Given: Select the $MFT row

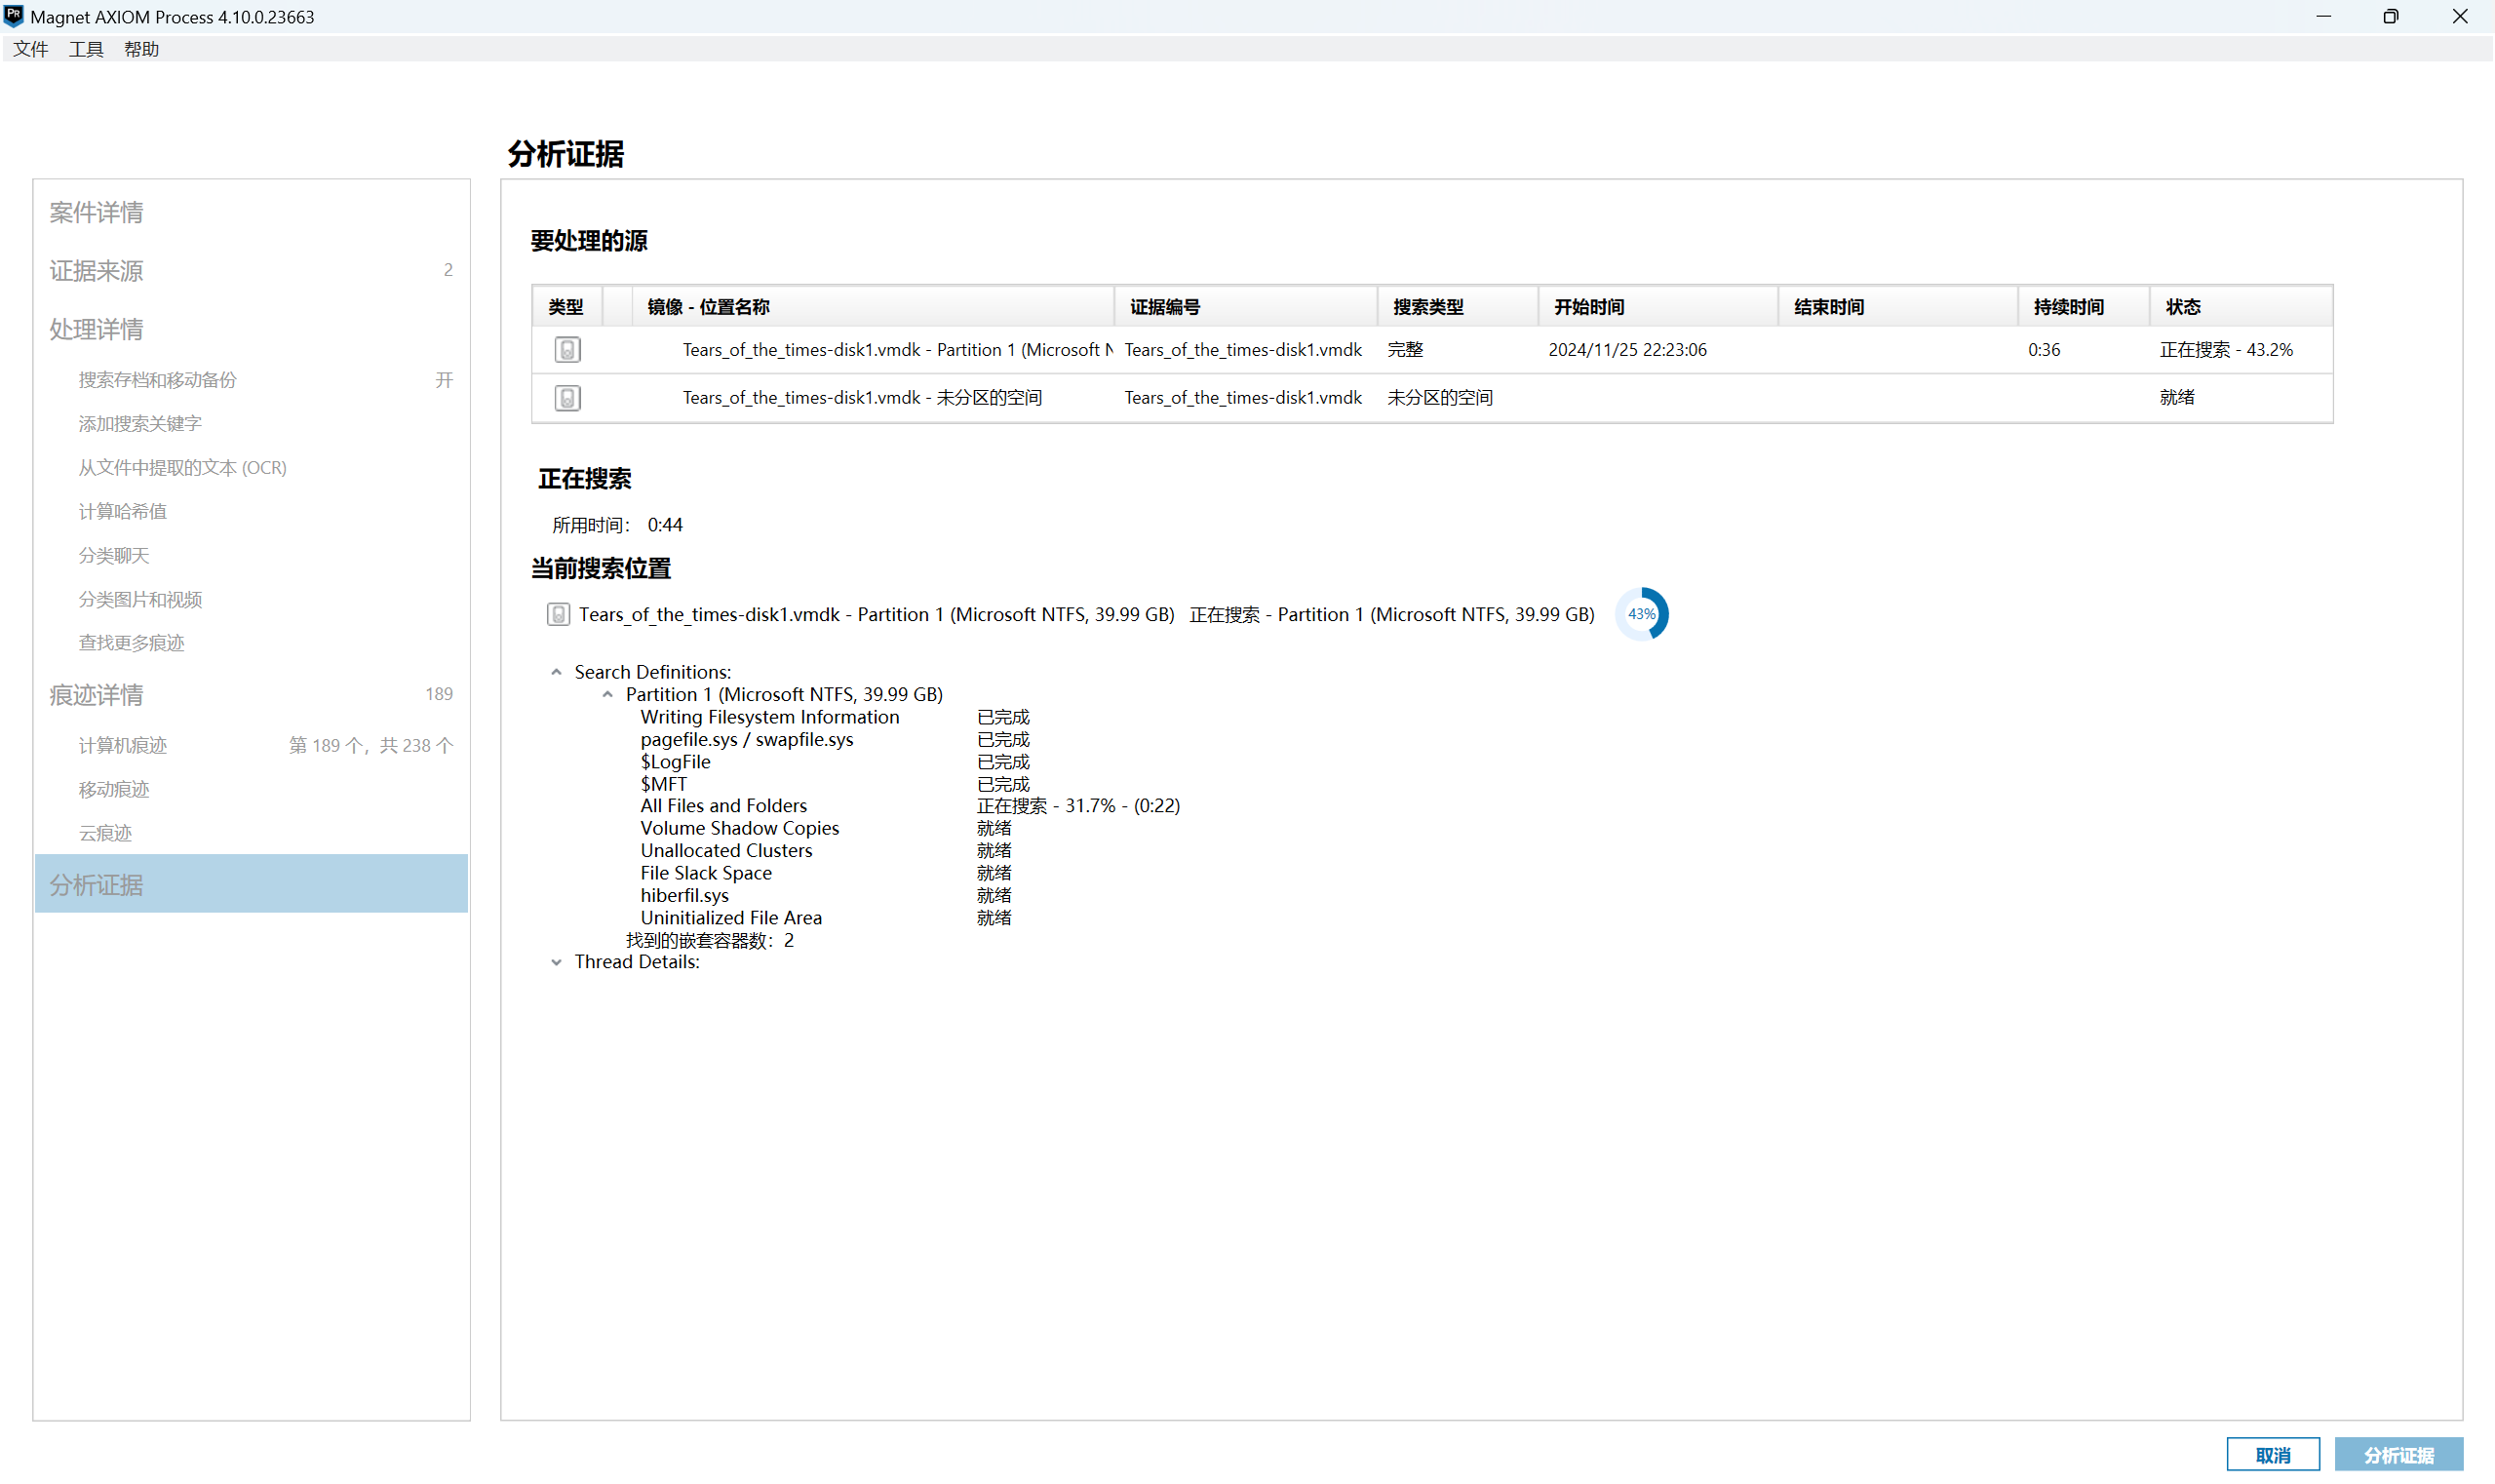Looking at the screenshot, I should click(x=663, y=784).
